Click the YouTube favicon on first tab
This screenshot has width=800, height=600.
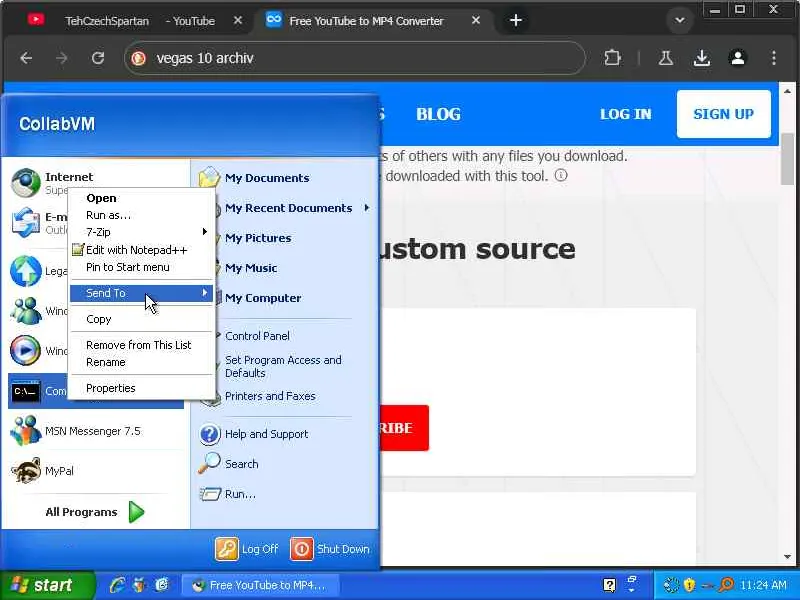click(36, 20)
